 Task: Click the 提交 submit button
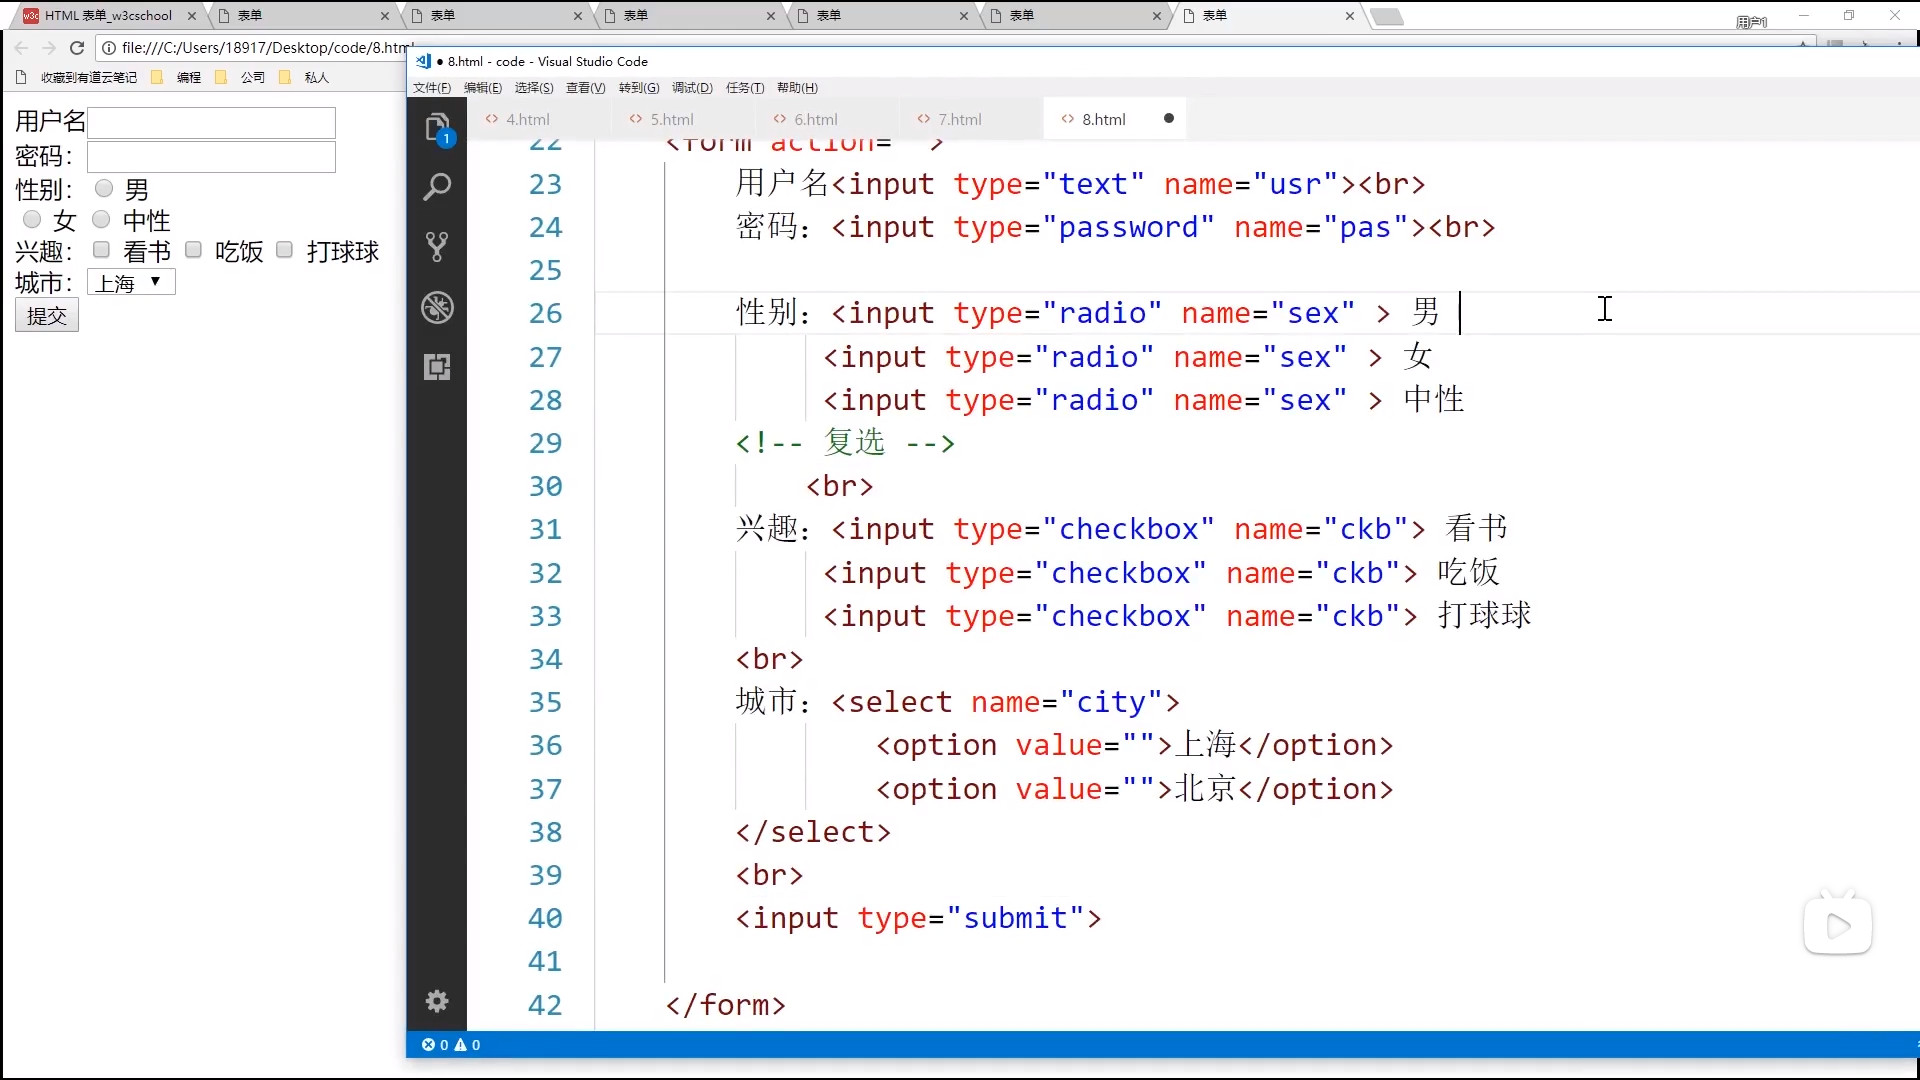[46, 316]
